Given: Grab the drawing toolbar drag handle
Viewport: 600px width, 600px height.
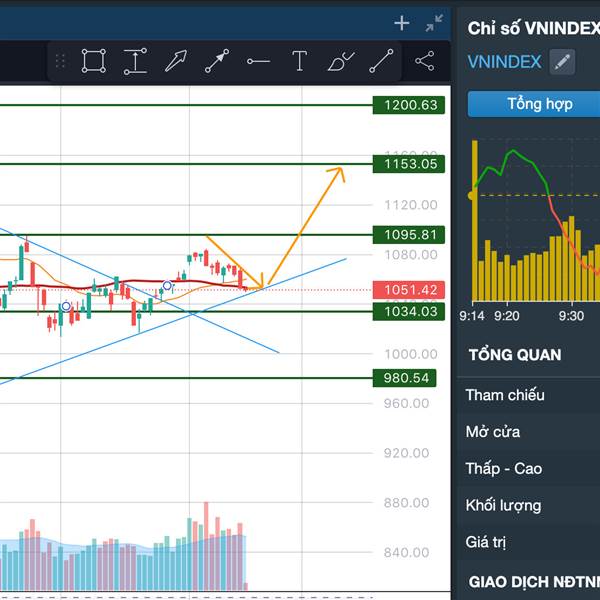Looking at the screenshot, I should pyautogui.click(x=60, y=61).
